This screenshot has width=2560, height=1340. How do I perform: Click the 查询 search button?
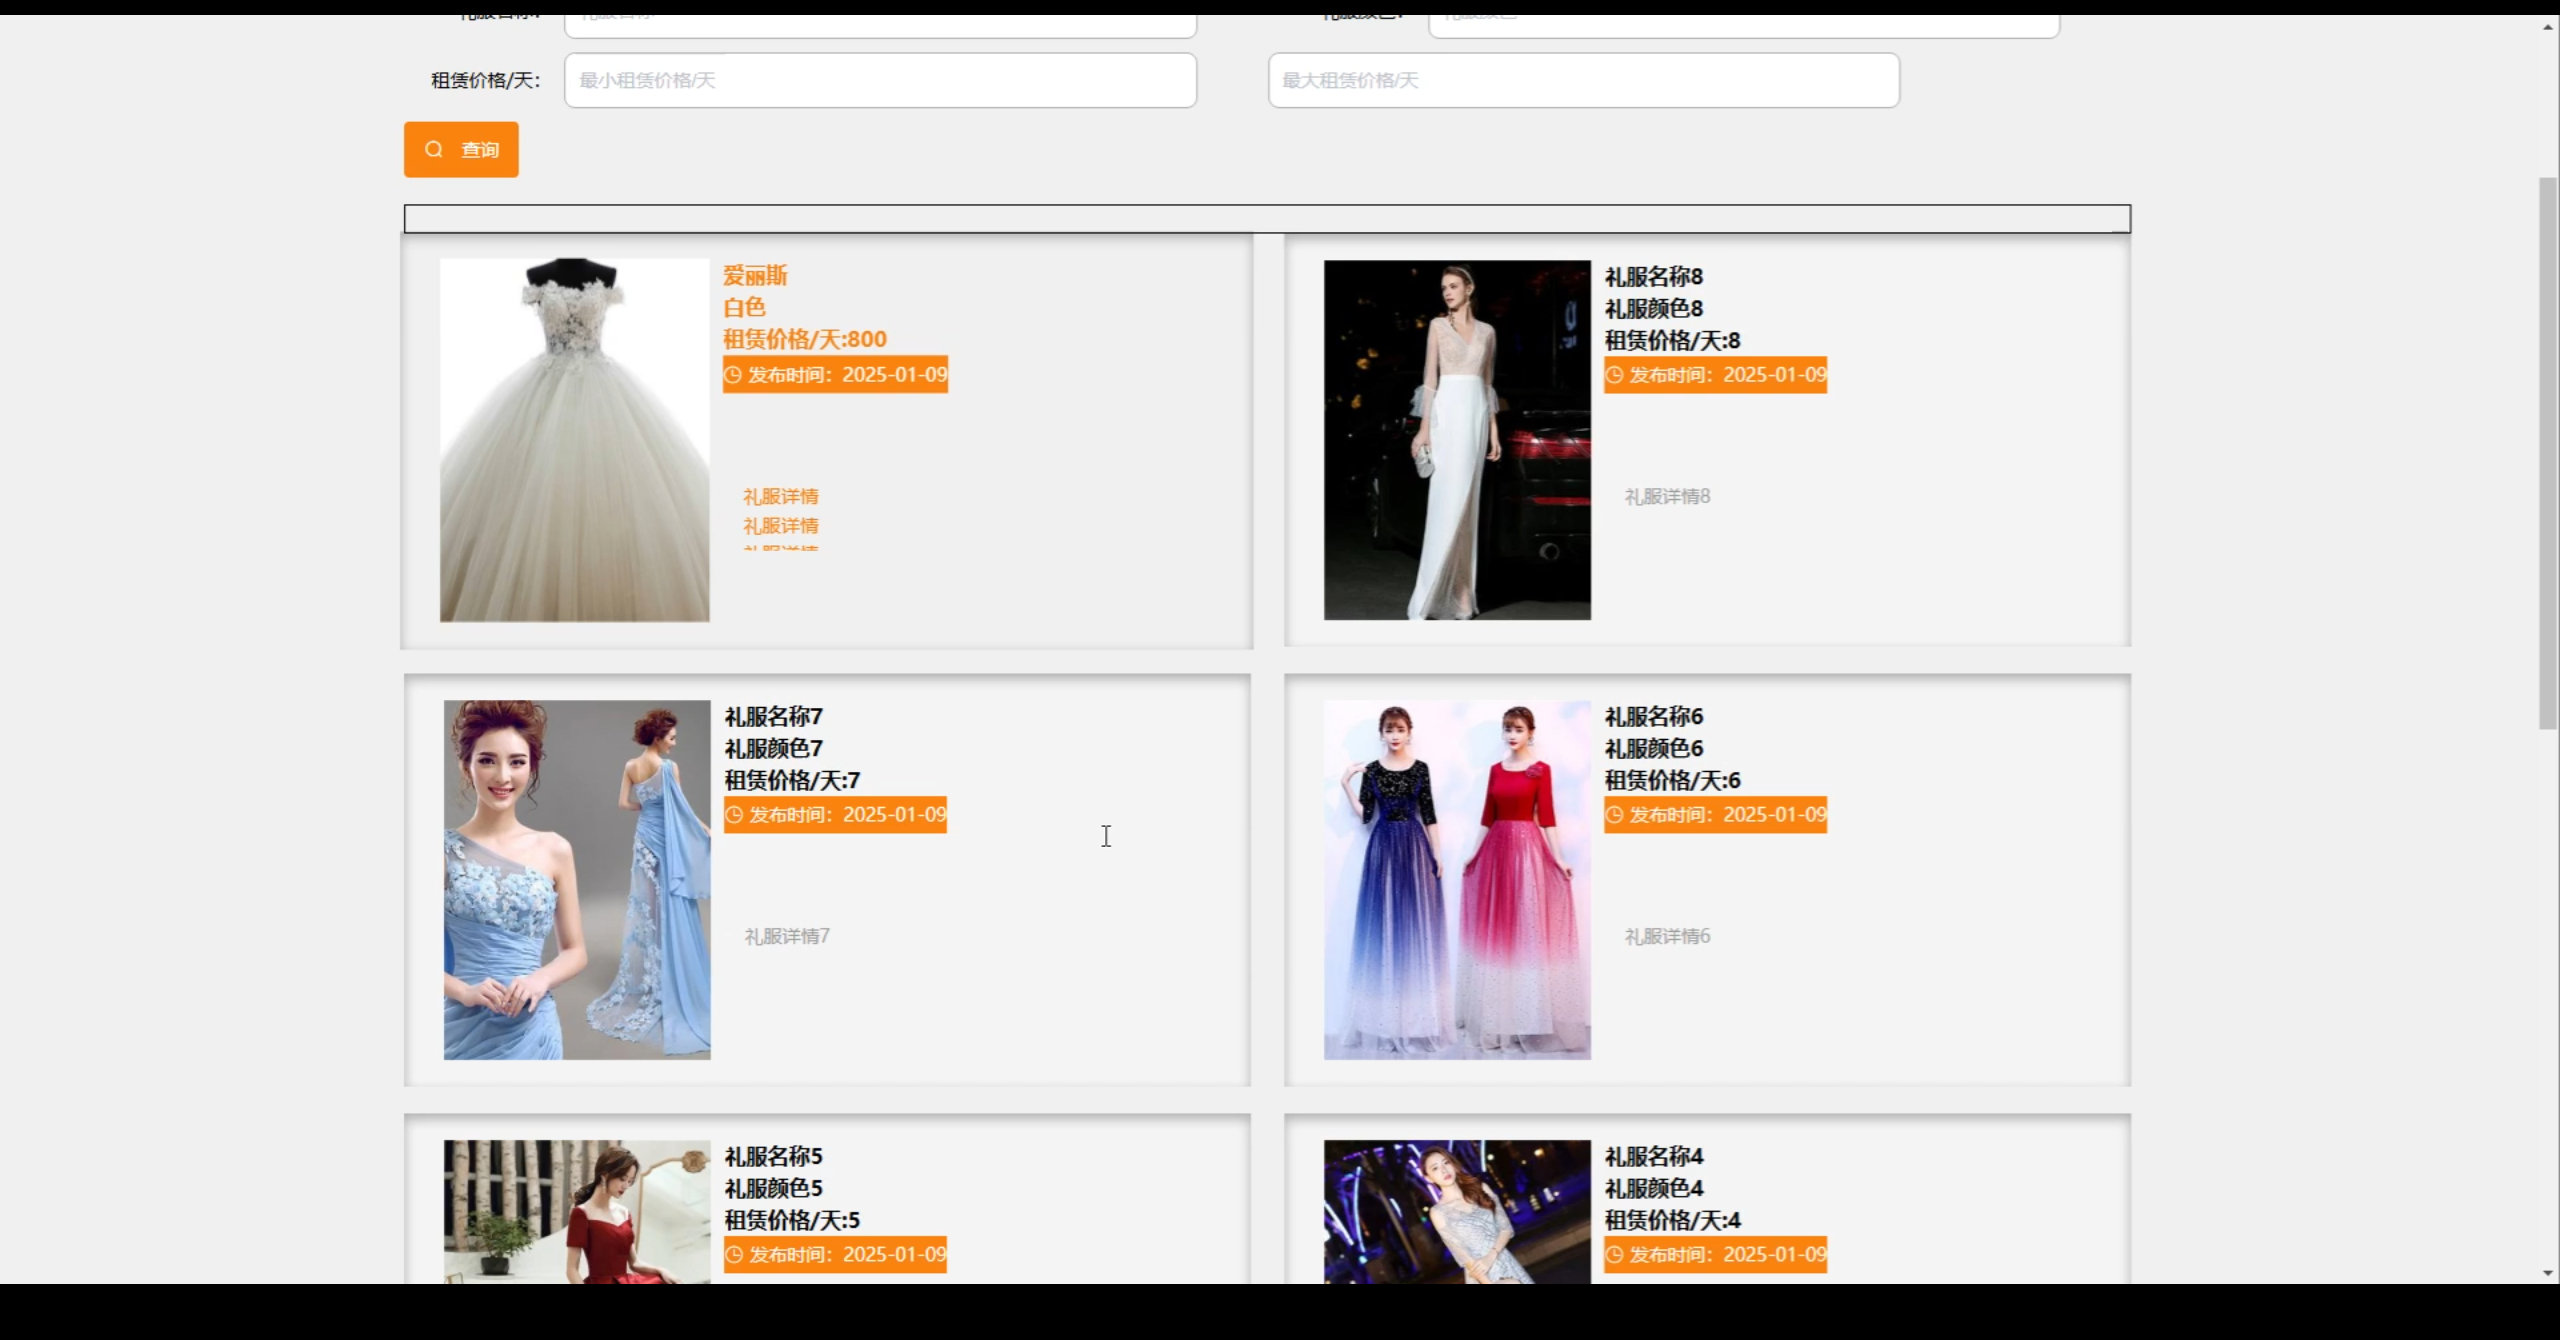(x=461, y=149)
